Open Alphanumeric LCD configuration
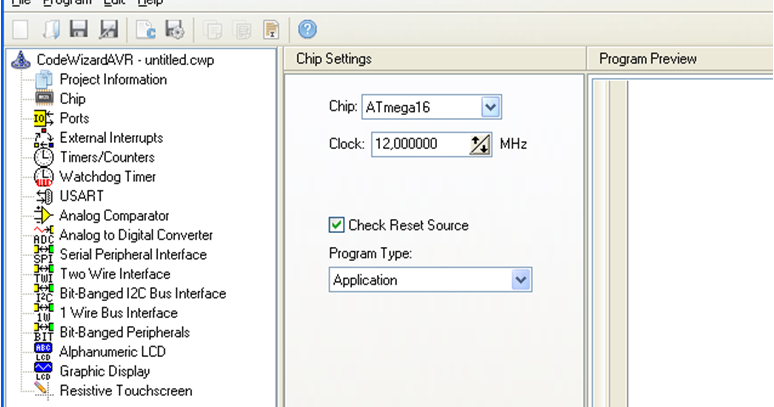The width and height of the screenshot is (774, 407). (x=112, y=352)
